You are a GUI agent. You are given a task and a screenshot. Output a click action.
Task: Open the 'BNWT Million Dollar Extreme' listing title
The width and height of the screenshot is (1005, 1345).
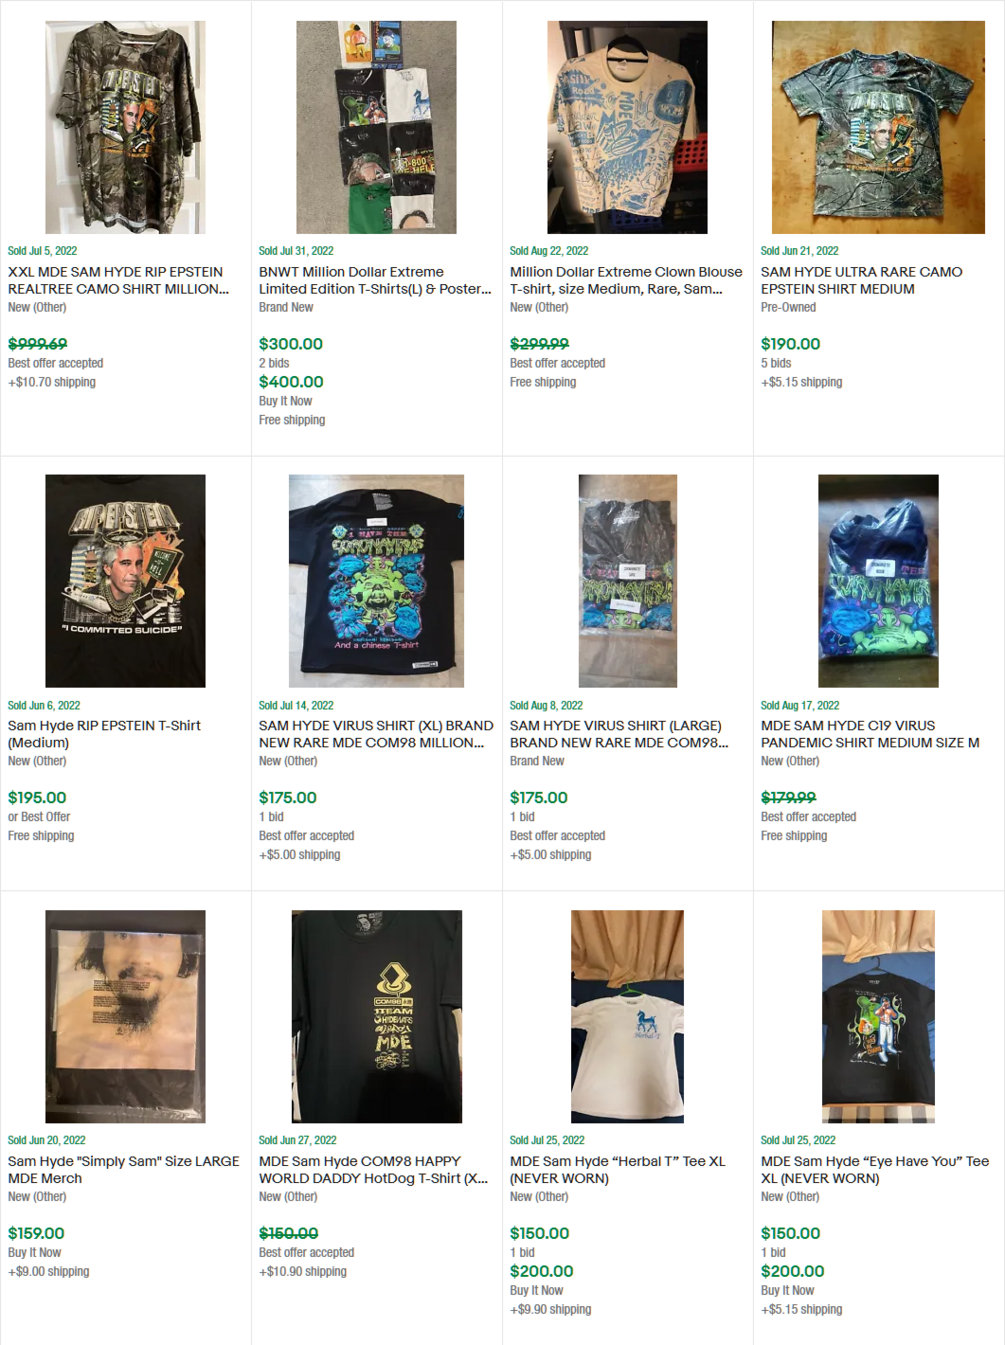click(375, 280)
